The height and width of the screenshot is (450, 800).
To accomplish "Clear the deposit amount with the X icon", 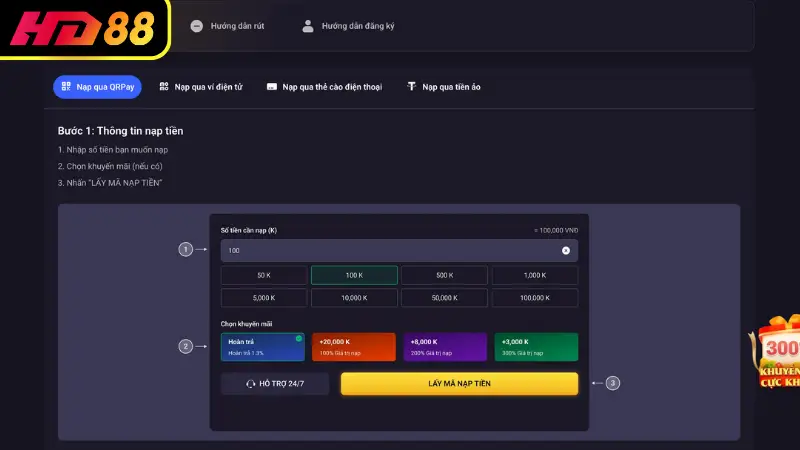I will point(565,251).
